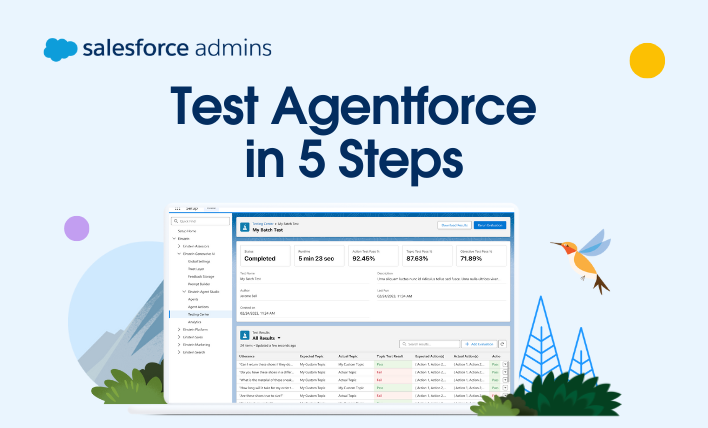Click the My Batch Test header icon
This screenshot has height=428, width=708.
tap(244, 227)
